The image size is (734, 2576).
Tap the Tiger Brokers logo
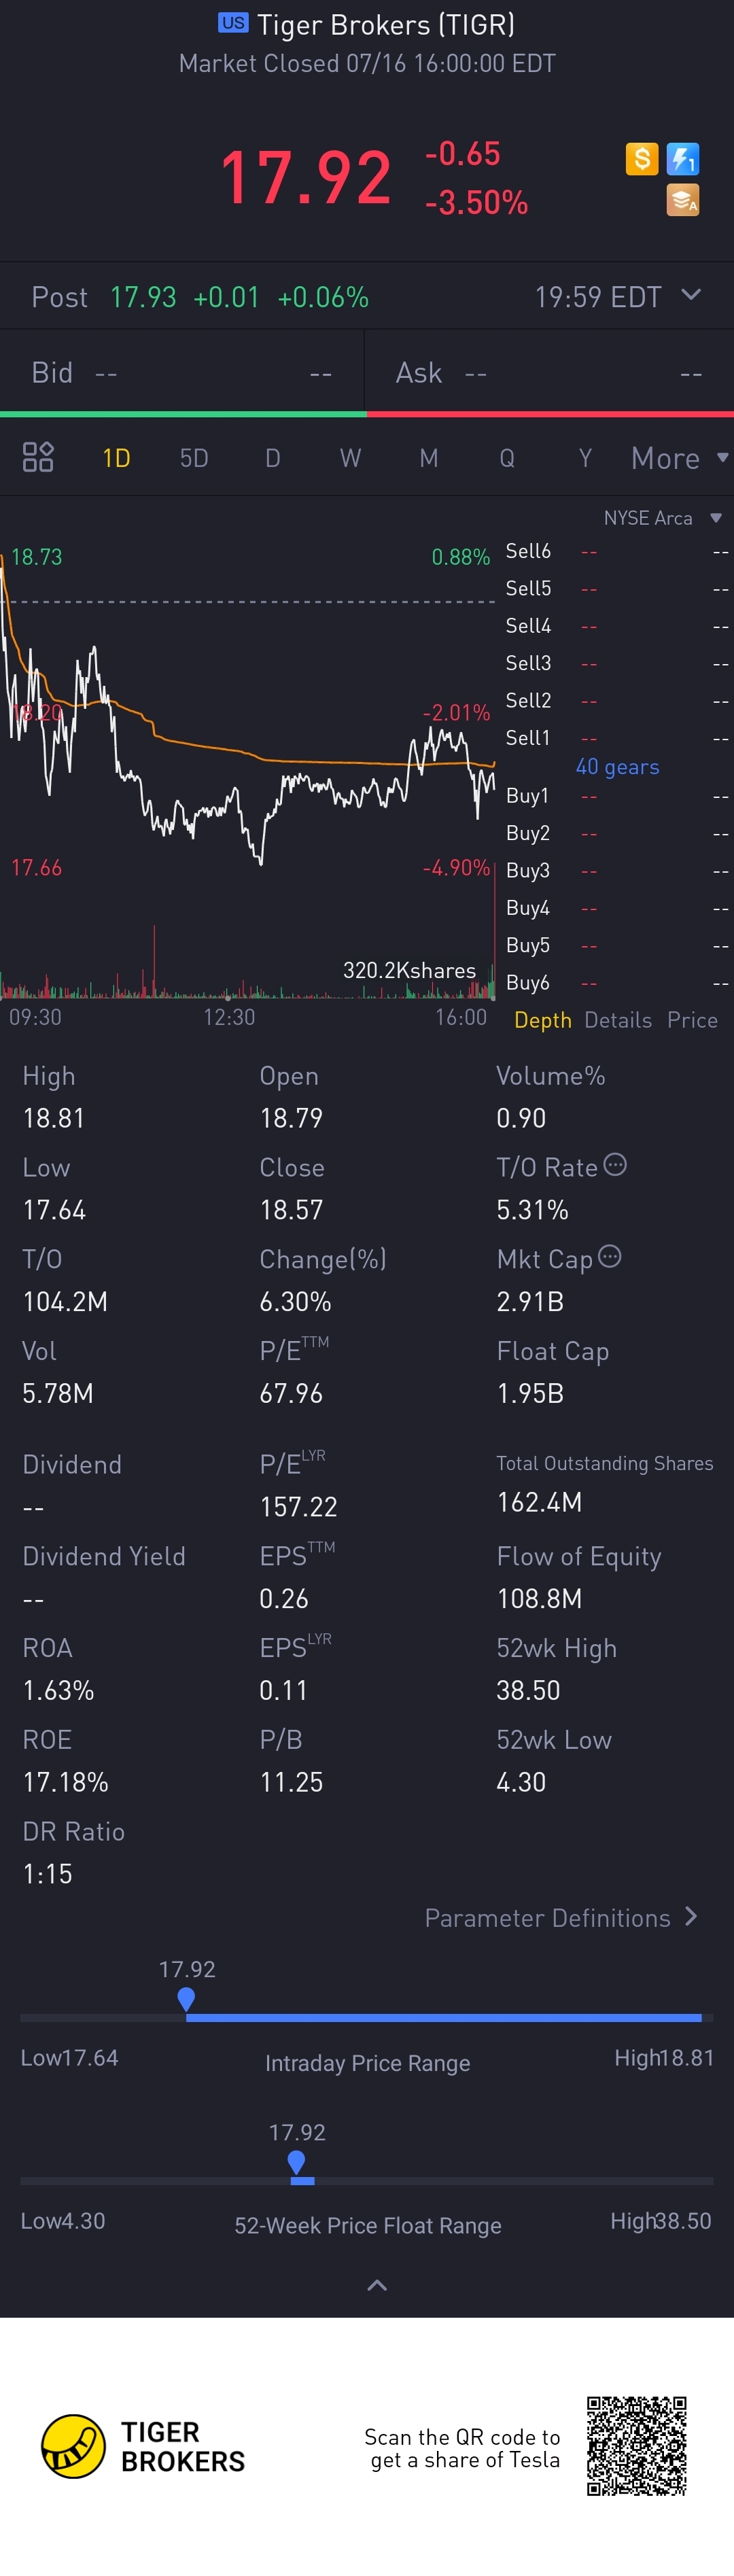click(143, 2446)
